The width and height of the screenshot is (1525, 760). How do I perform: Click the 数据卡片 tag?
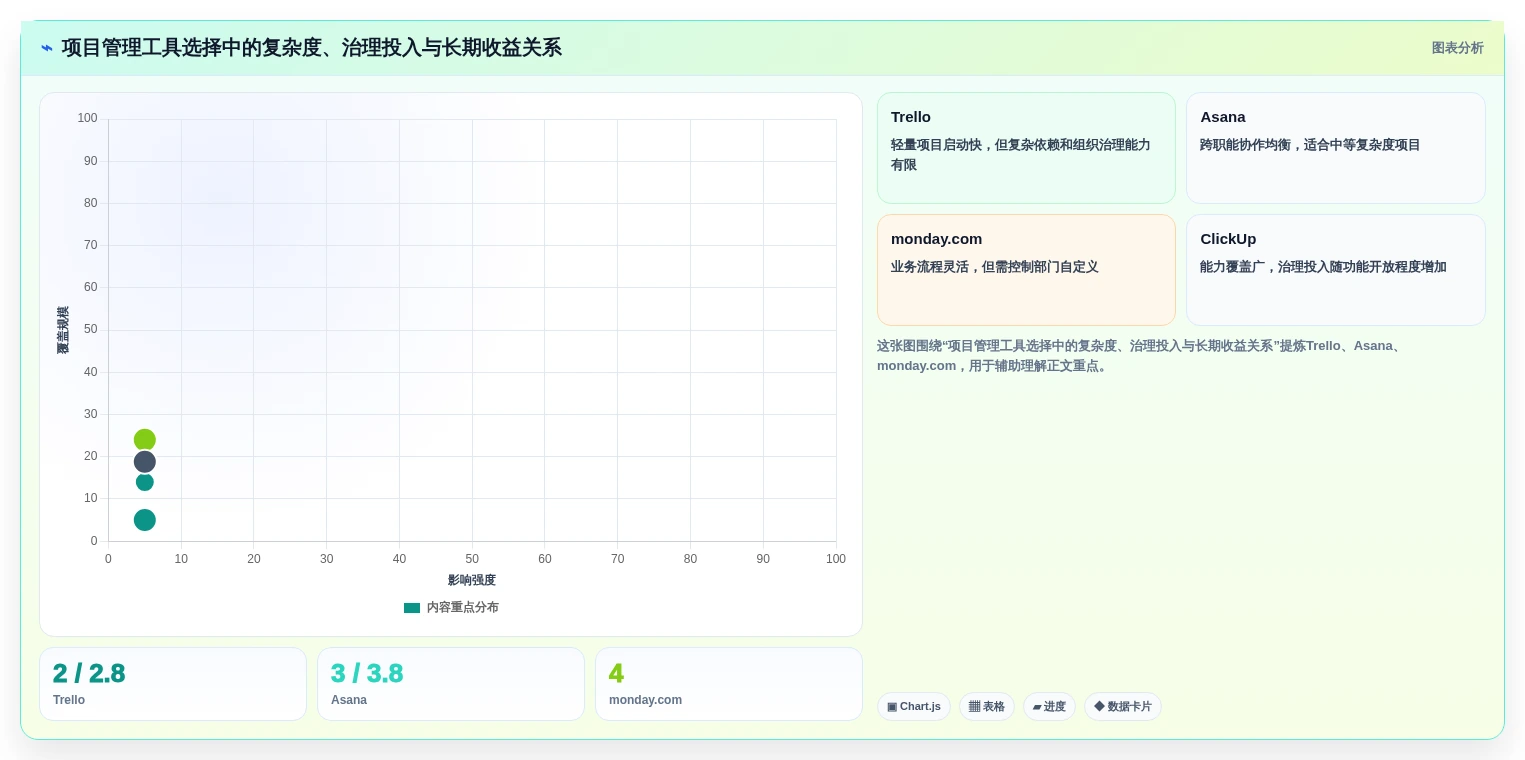tap(1123, 707)
